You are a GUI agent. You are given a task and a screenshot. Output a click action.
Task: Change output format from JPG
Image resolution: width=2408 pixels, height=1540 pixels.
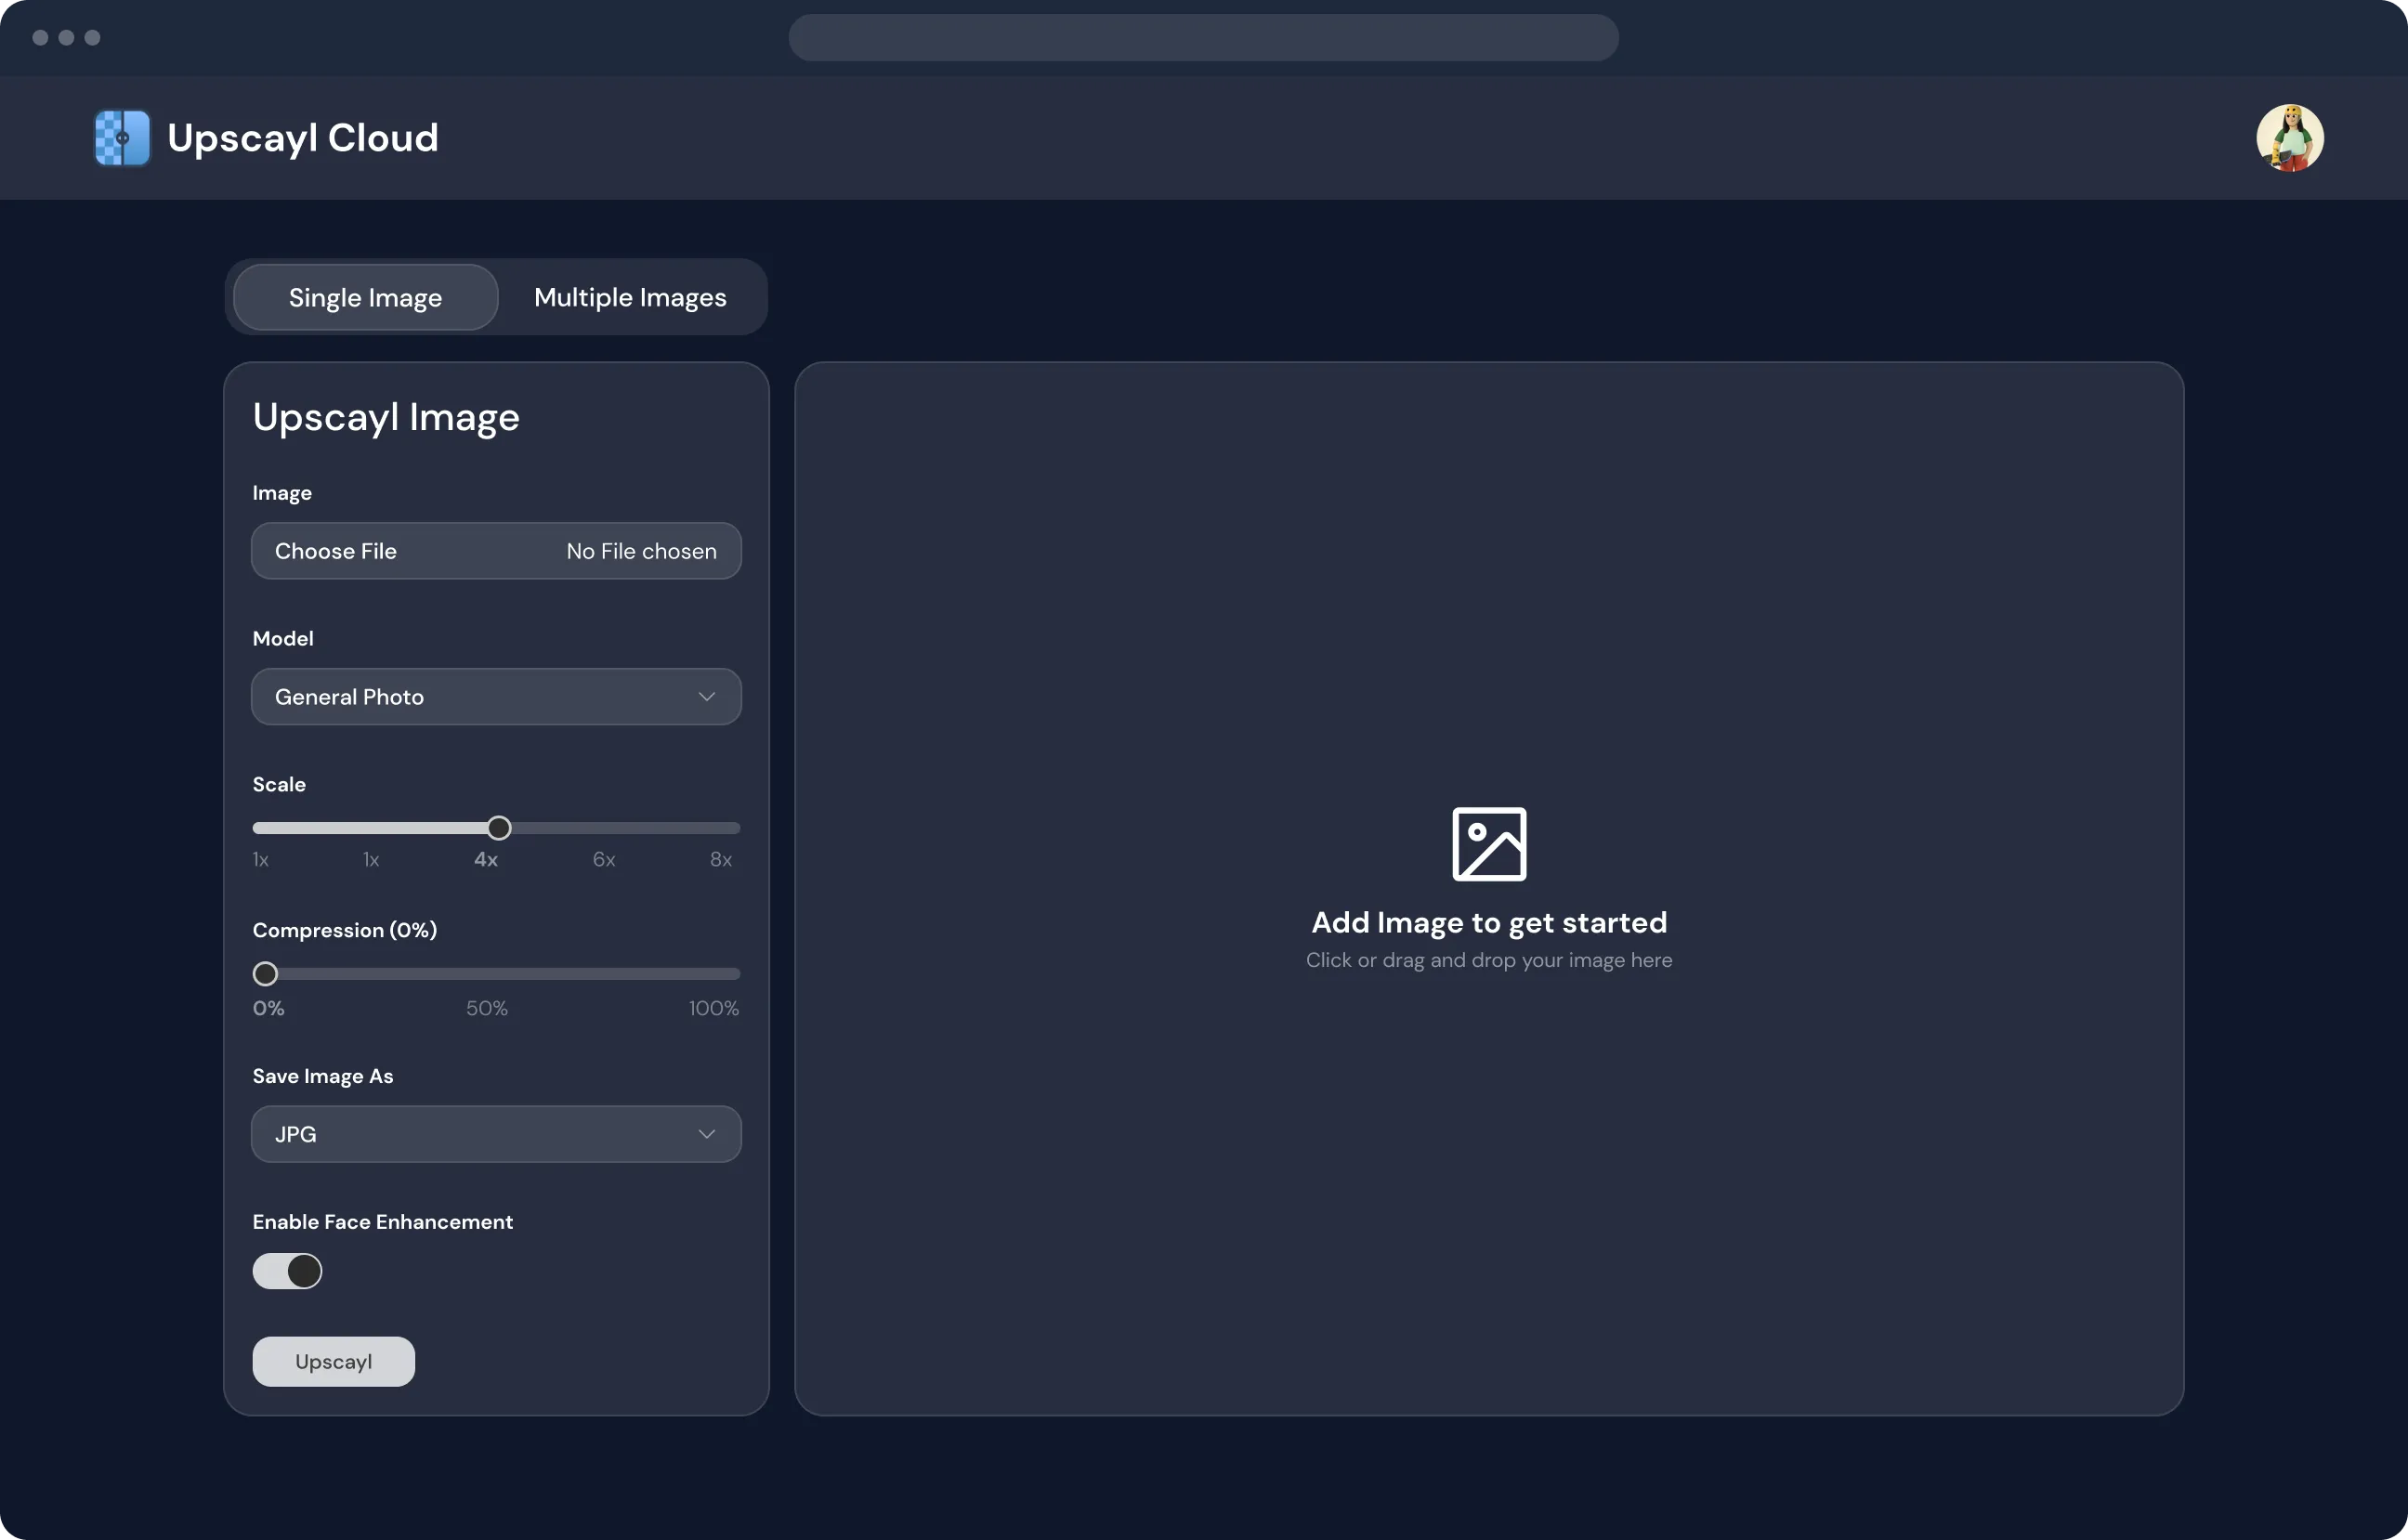[495, 1133]
